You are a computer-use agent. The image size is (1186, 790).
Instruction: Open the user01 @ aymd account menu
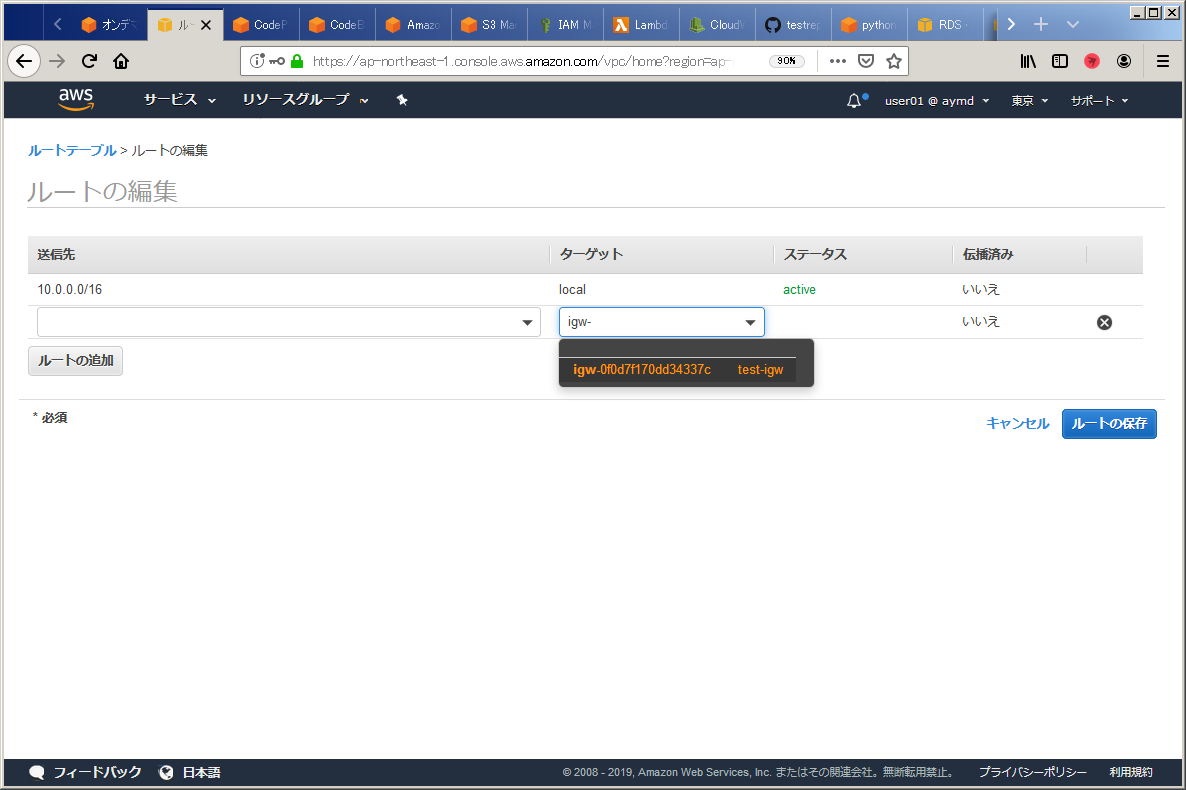(x=936, y=101)
